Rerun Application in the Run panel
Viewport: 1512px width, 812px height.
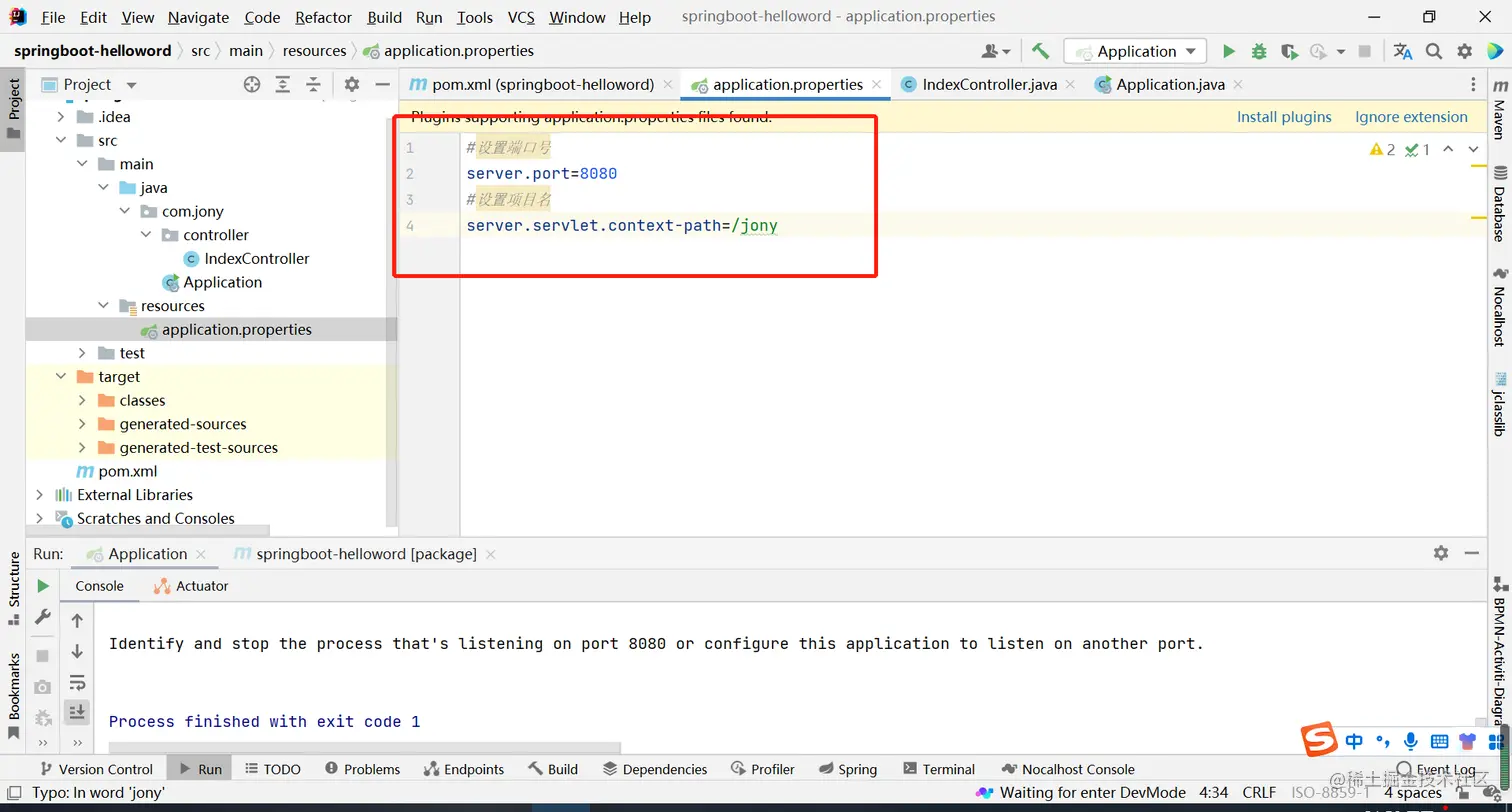pos(43,586)
